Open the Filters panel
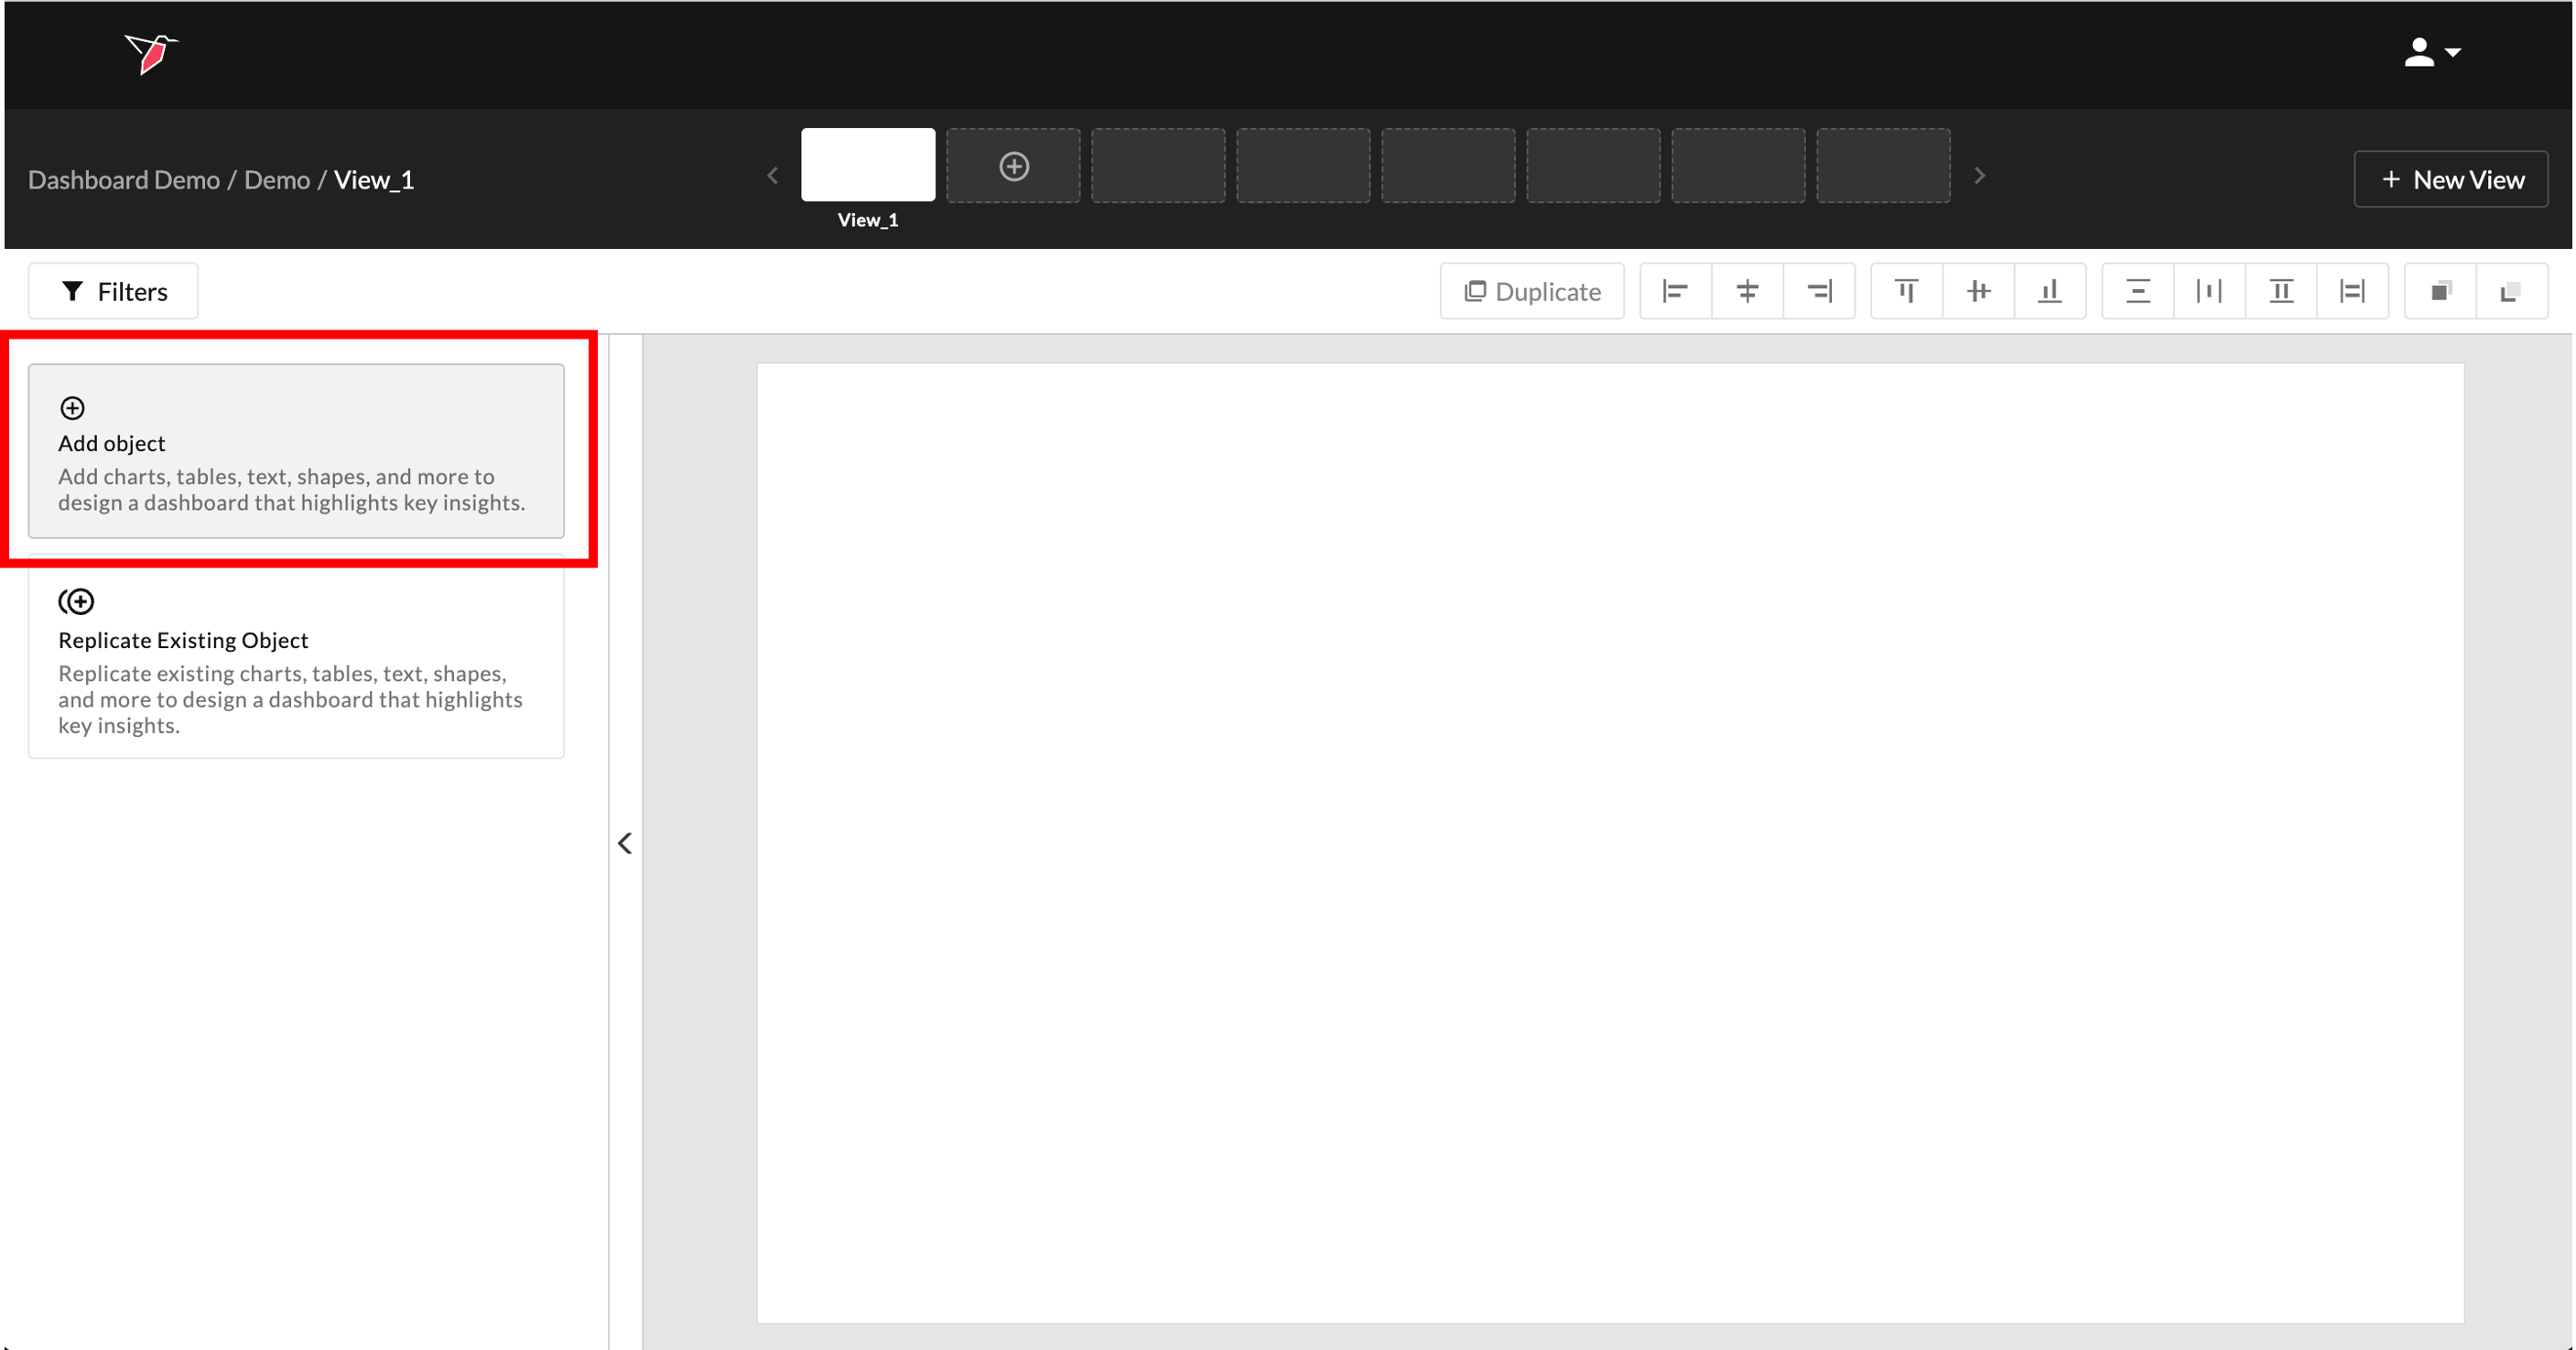This screenshot has width=2576, height=1350. [113, 291]
